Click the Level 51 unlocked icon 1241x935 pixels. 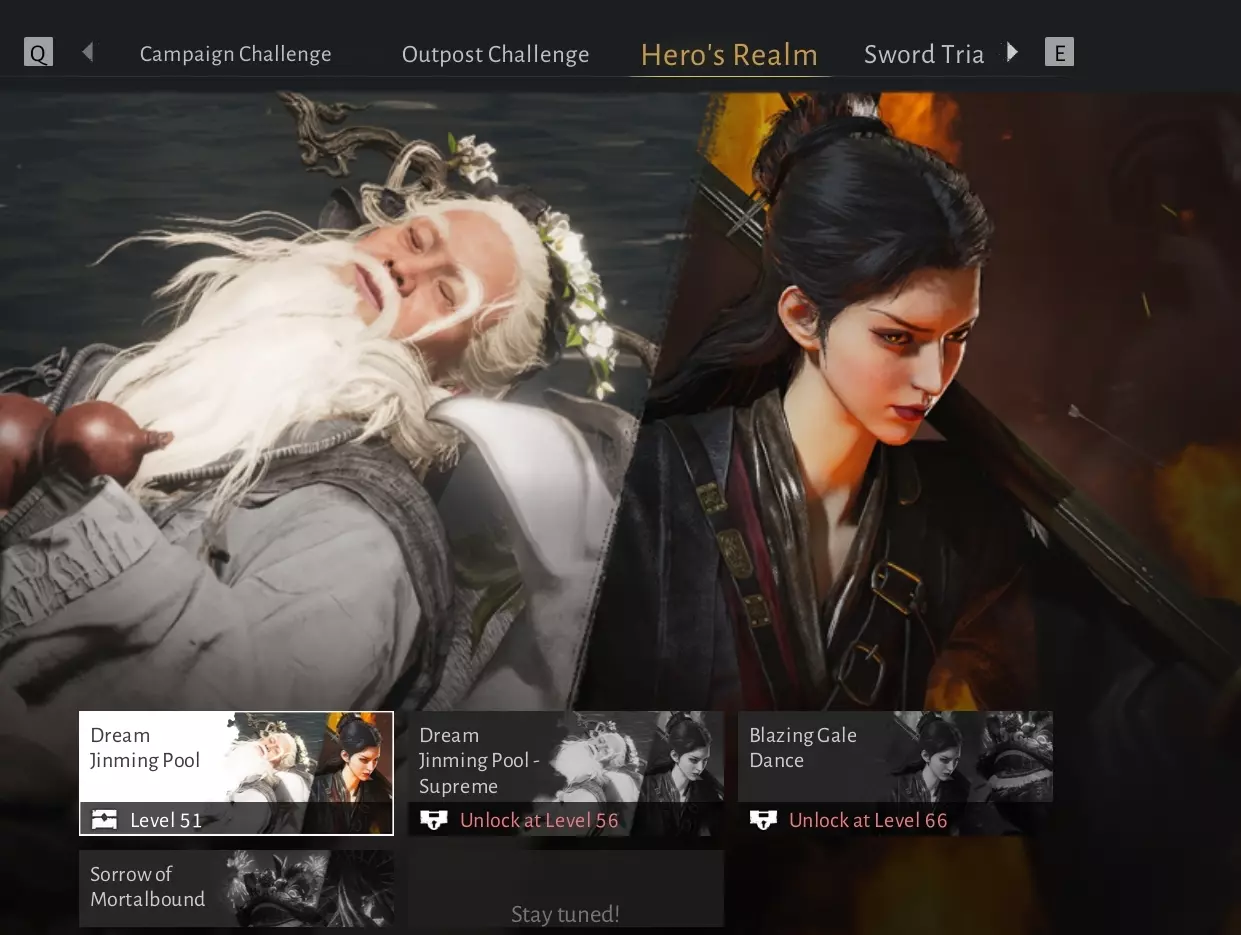104,821
